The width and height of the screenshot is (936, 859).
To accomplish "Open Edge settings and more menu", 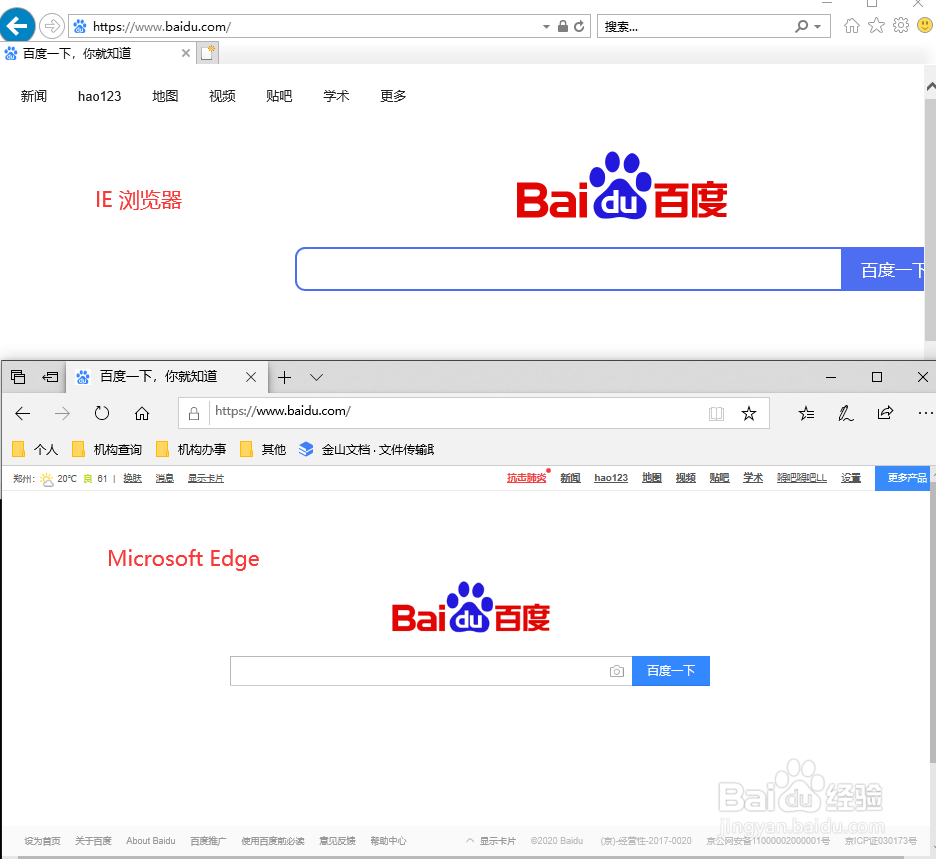I will click(x=925, y=413).
